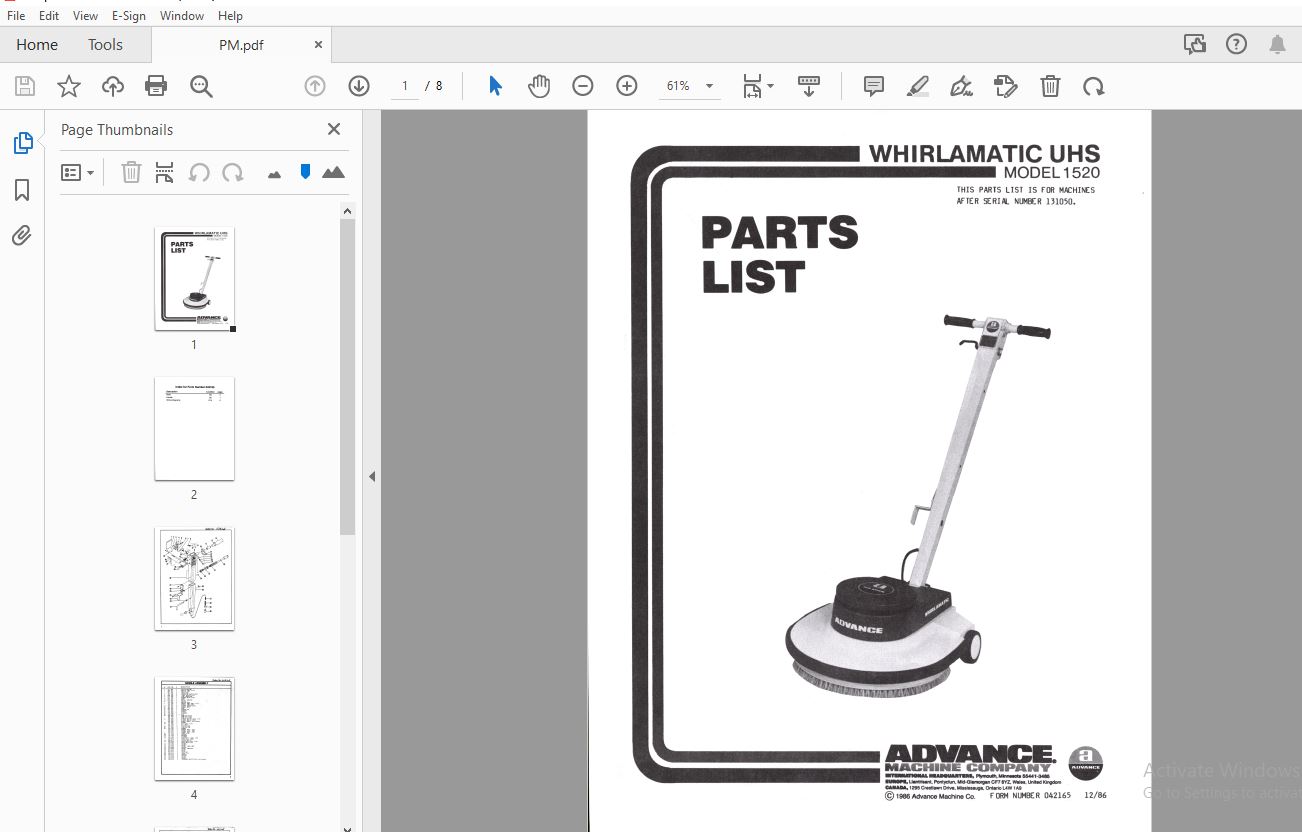Open the Bookmarks side panel
Image resolution: width=1302 pixels, height=832 pixels.
pyautogui.click(x=22, y=190)
